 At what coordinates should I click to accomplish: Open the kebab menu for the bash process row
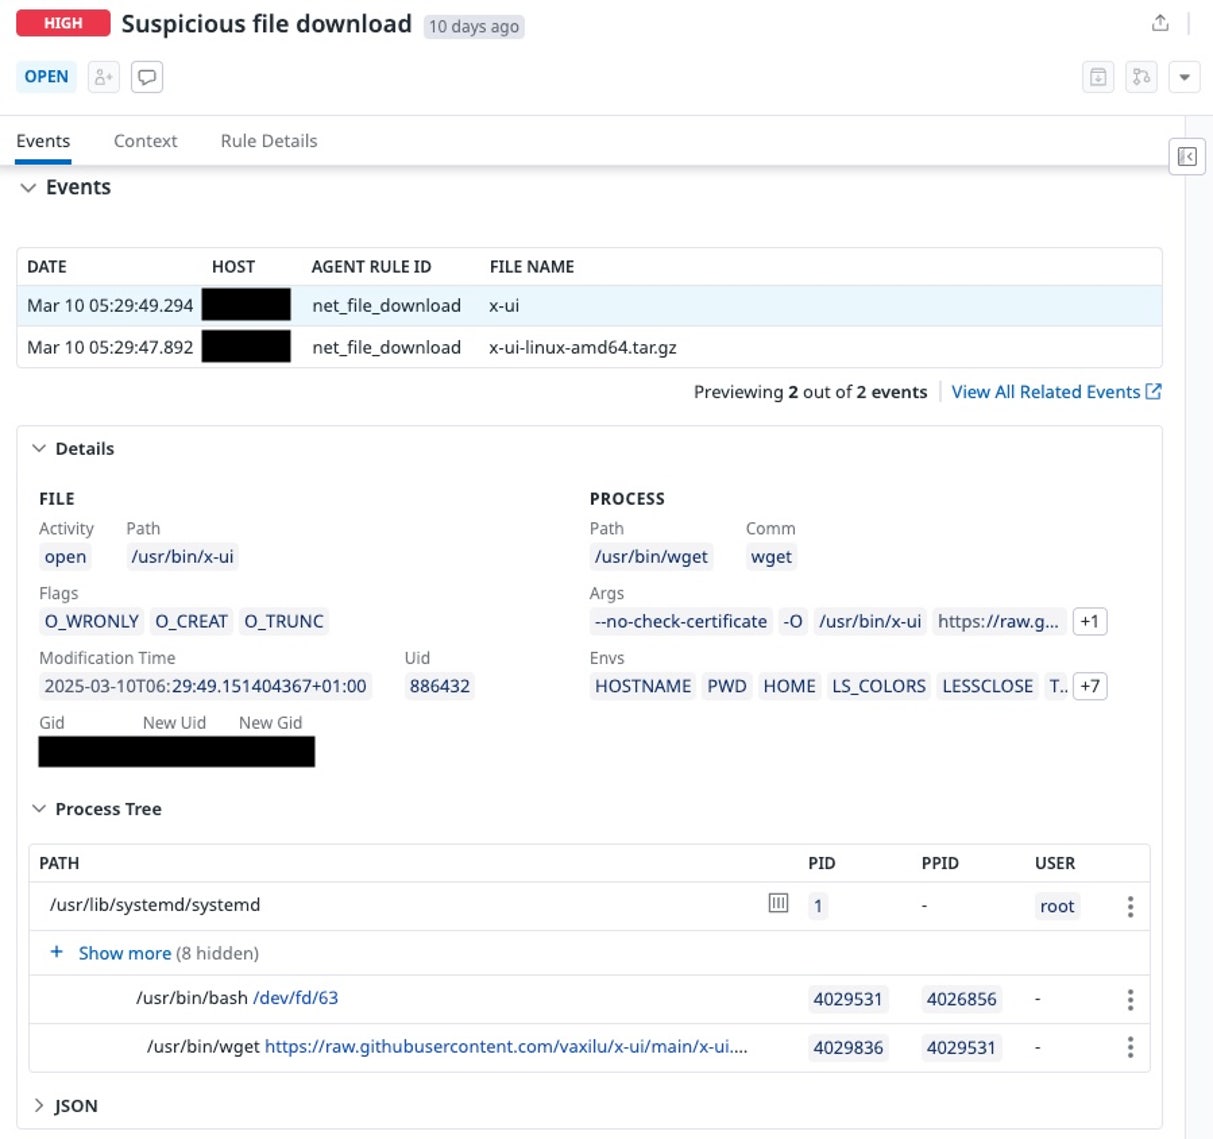[x=1129, y=999]
